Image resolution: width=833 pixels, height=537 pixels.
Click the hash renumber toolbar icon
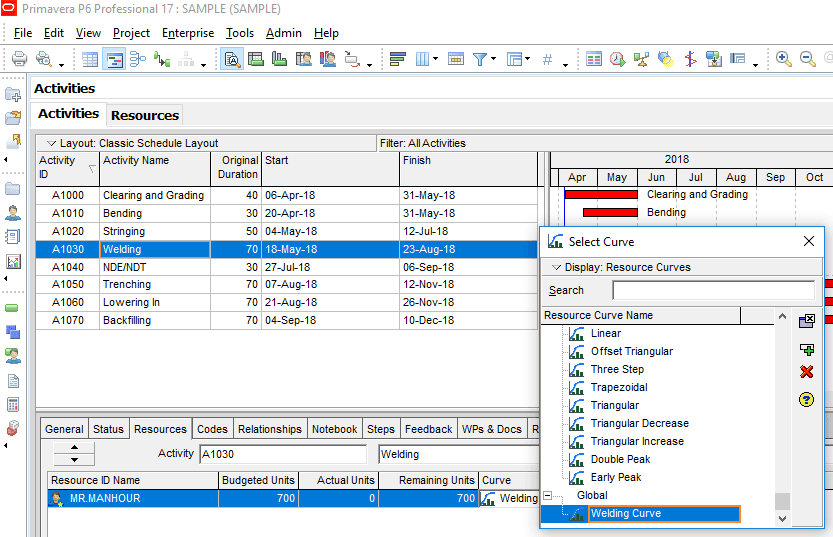[547, 59]
